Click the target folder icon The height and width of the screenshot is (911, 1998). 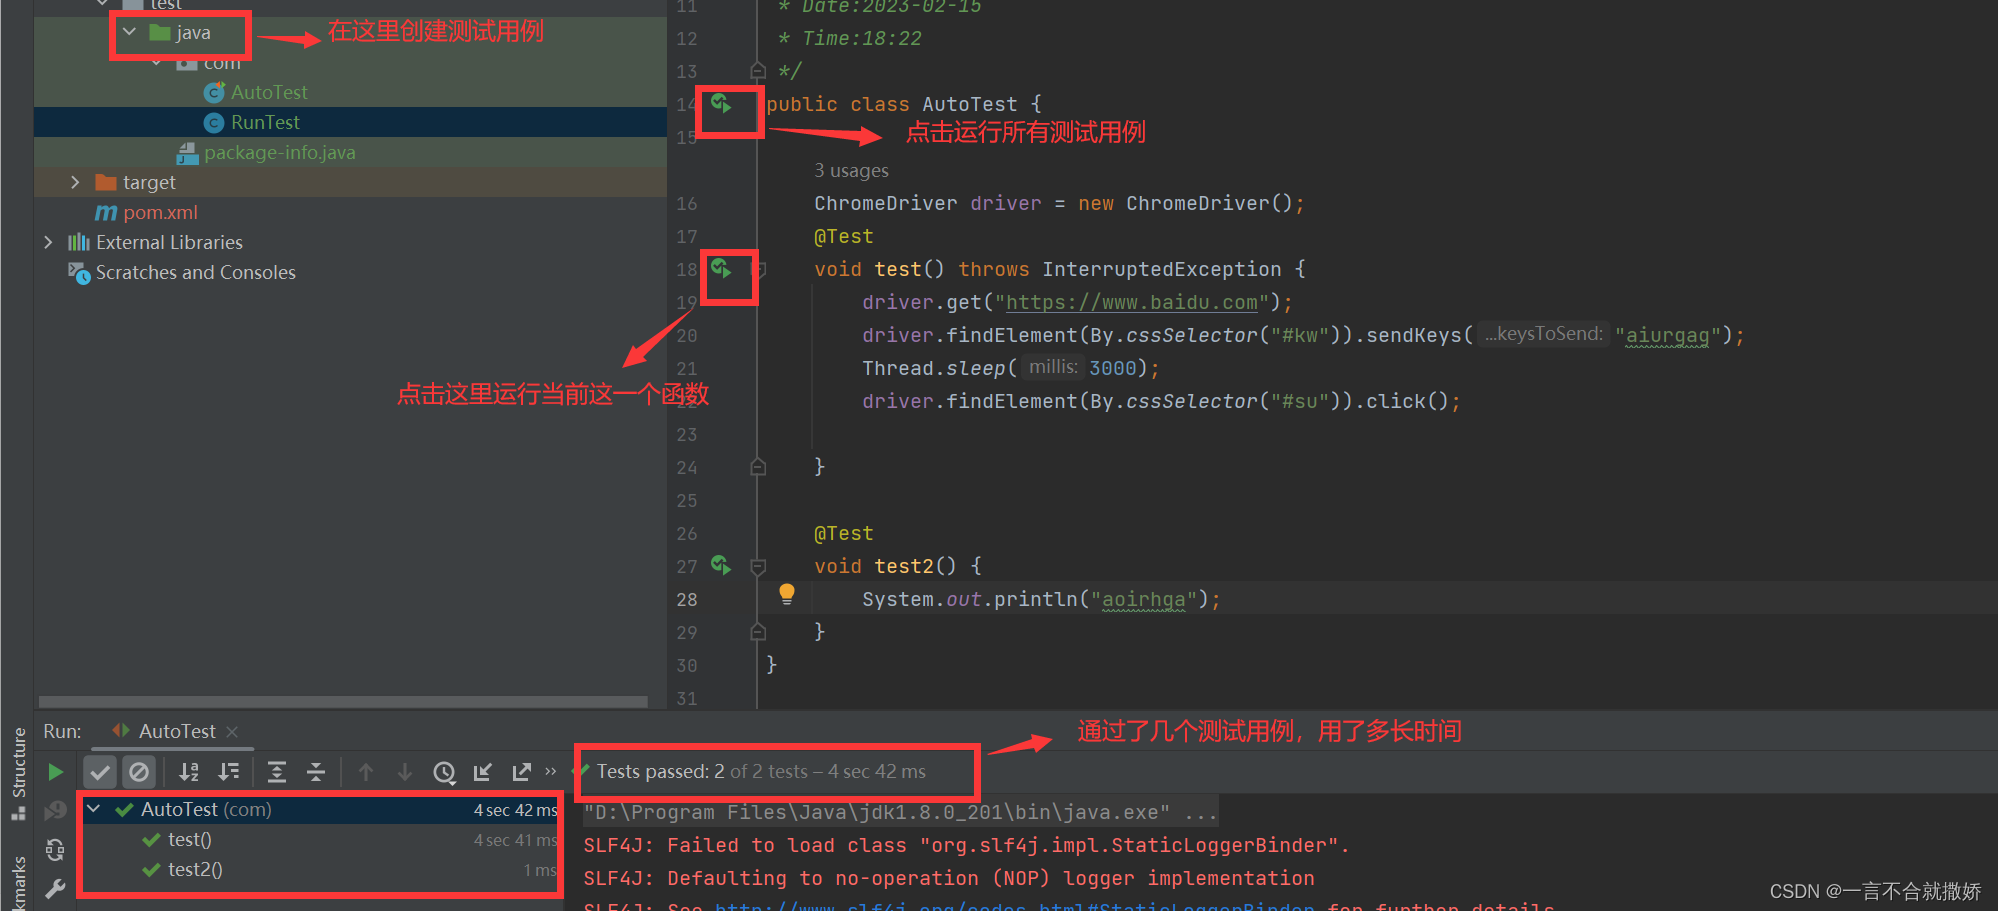tap(106, 182)
